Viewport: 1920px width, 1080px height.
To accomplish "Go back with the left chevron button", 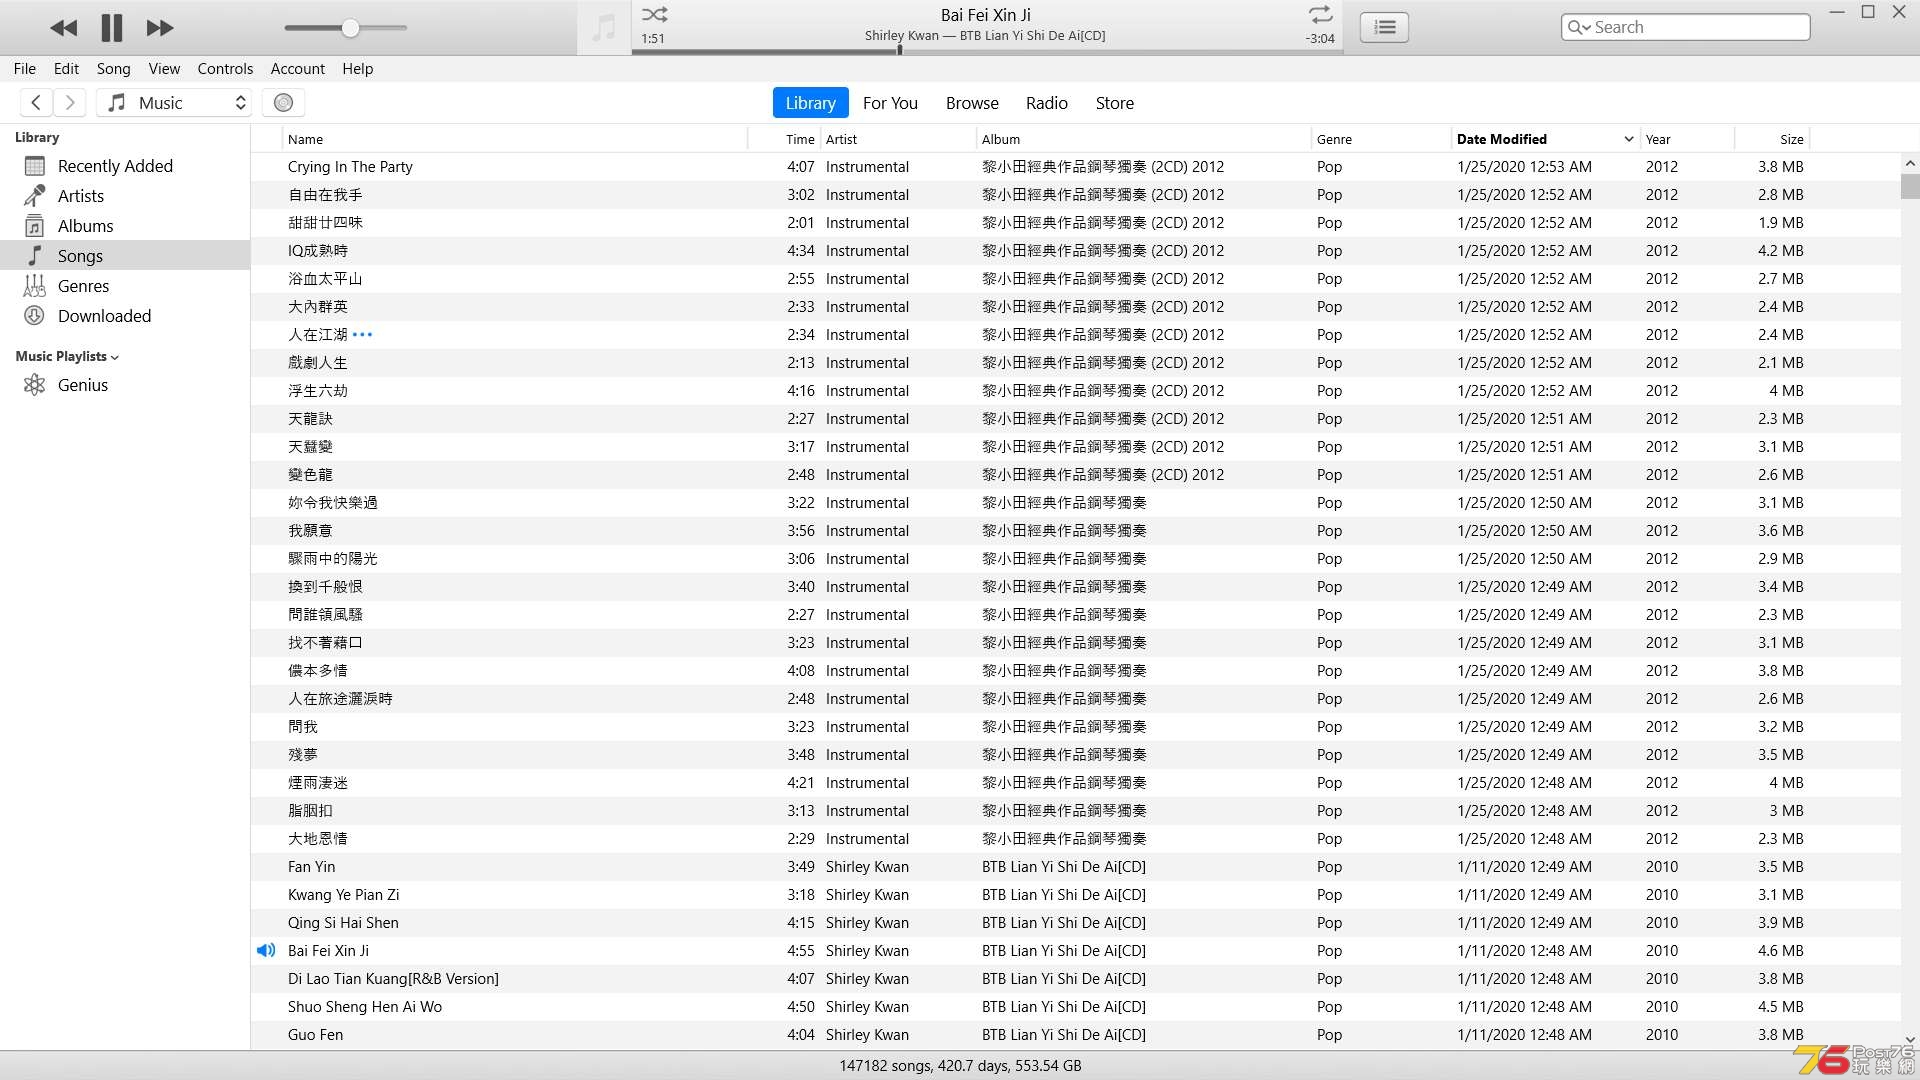I will coord(36,102).
